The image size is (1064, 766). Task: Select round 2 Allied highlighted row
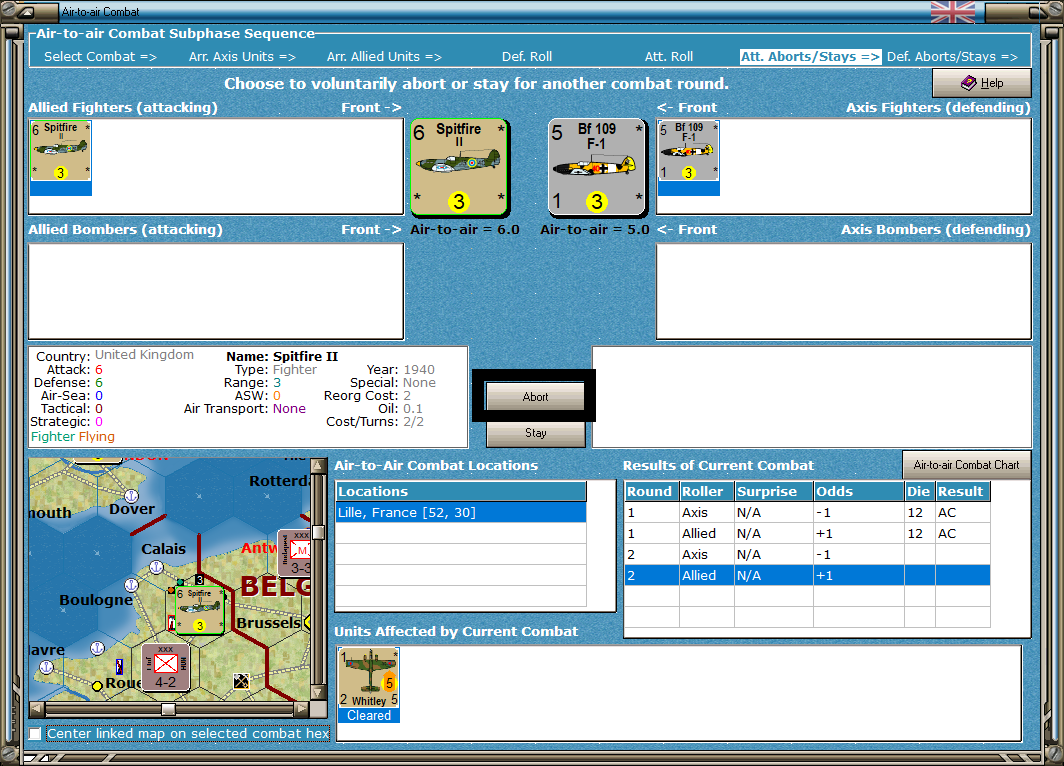(808, 575)
